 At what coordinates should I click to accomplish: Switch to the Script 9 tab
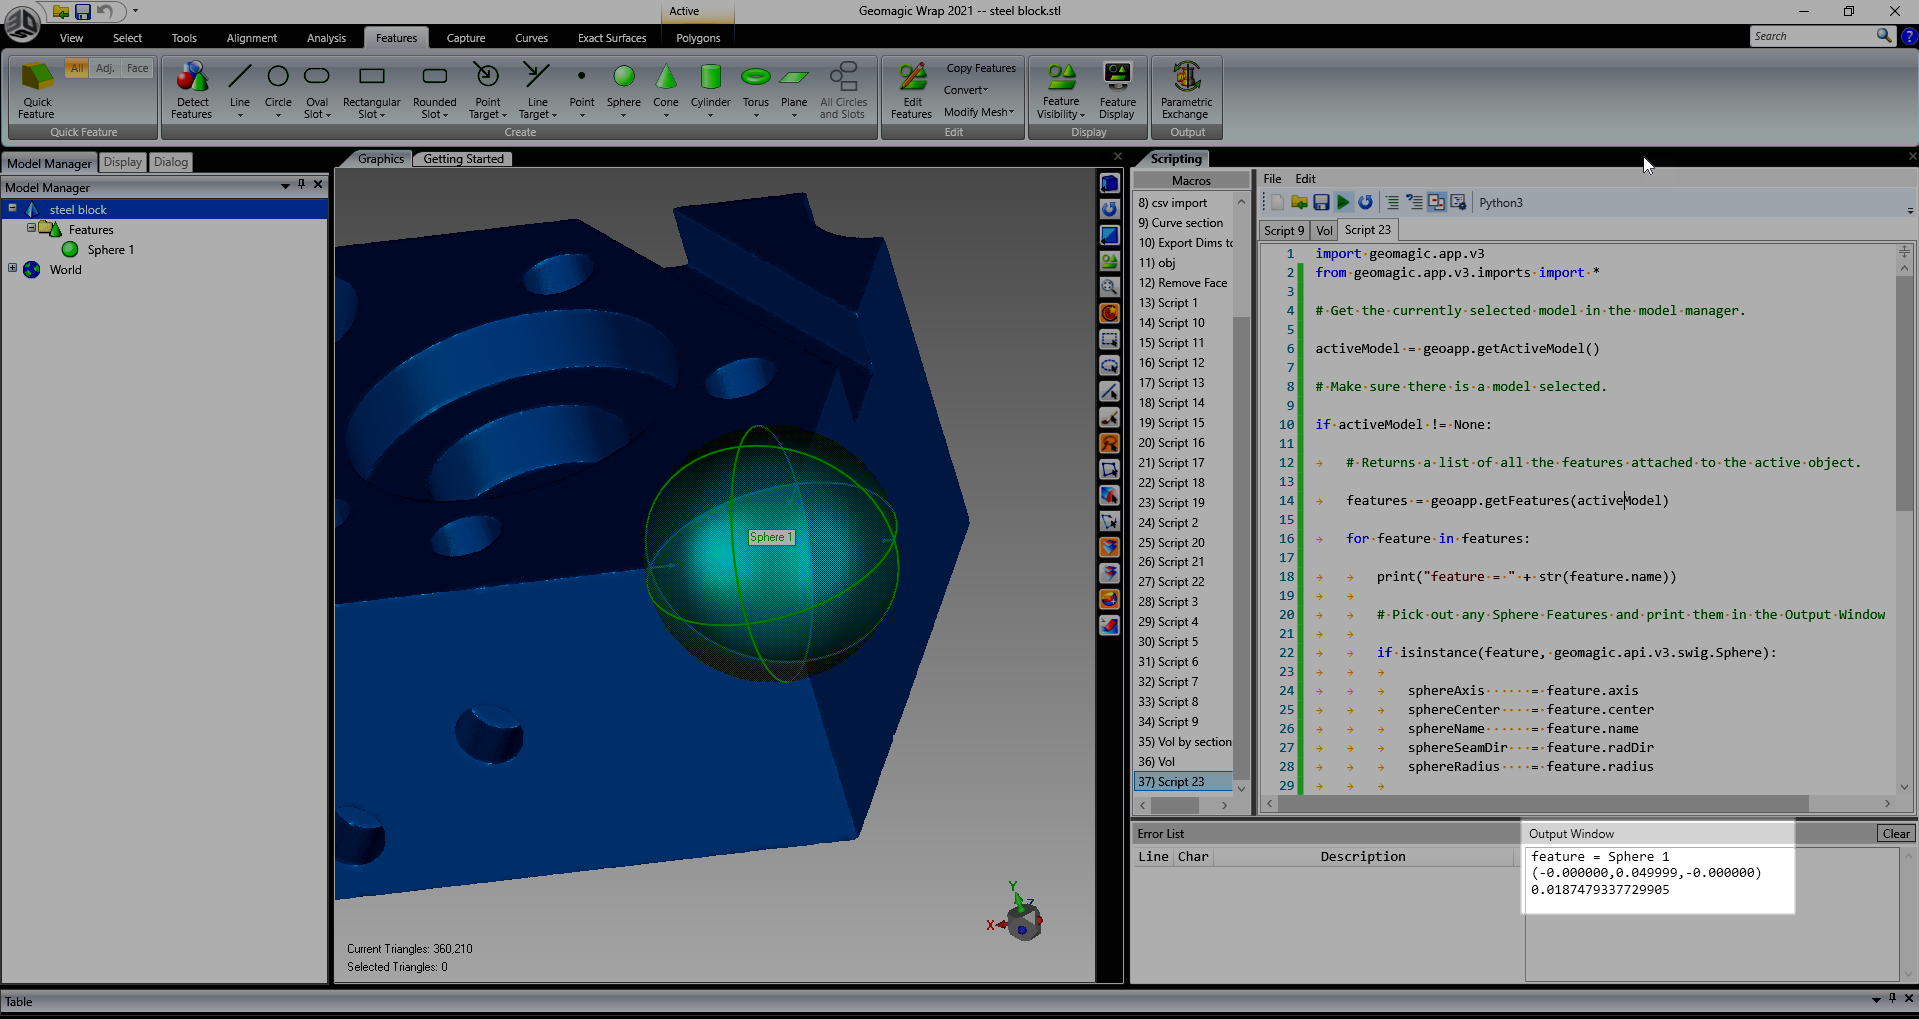point(1283,230)
